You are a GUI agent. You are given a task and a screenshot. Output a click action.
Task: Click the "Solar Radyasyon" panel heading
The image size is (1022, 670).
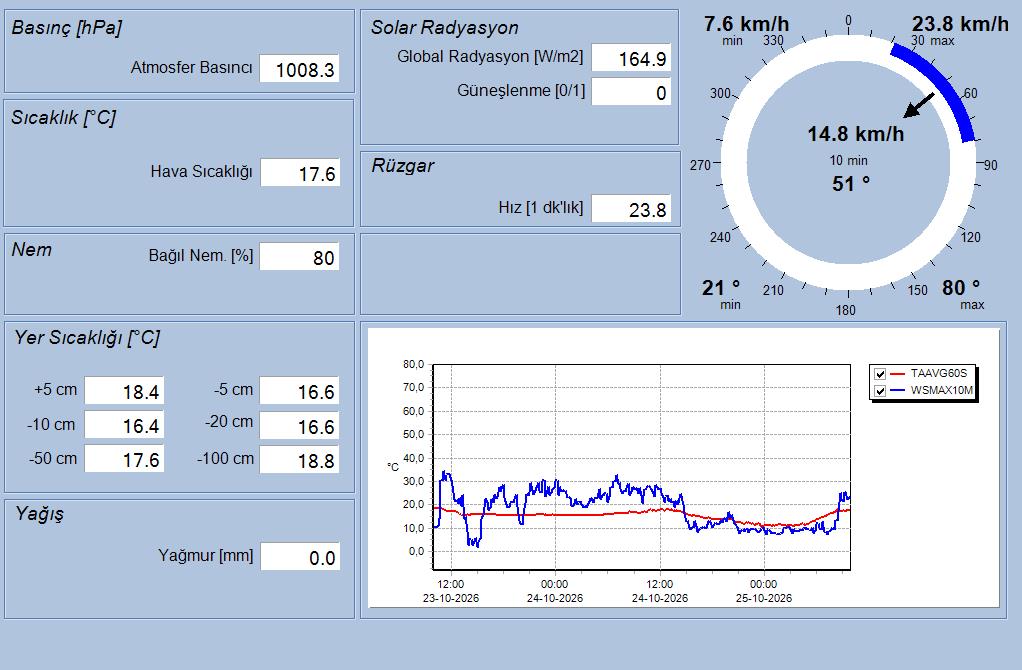(445, 27)
